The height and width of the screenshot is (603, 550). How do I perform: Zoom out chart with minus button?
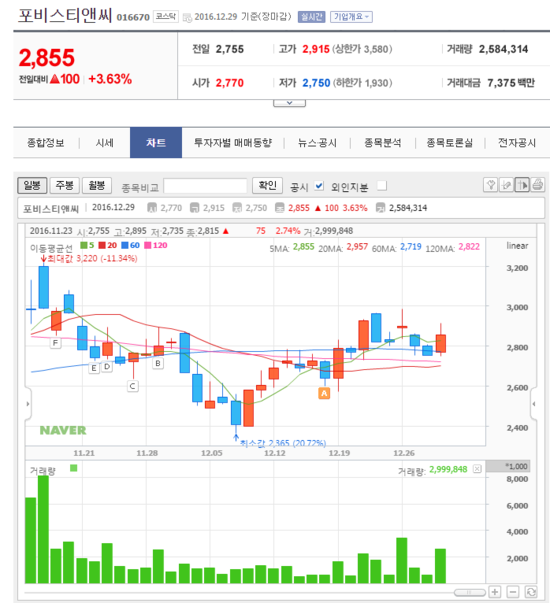513,592
